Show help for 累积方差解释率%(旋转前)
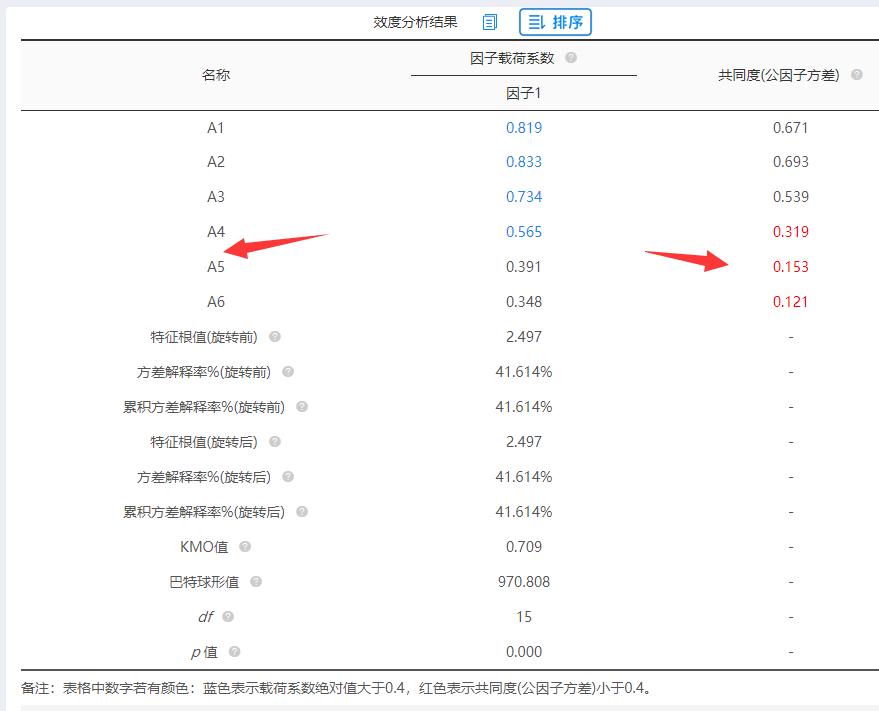The width and height of the screenshot is (879, 711). click(x=302, y=407)
